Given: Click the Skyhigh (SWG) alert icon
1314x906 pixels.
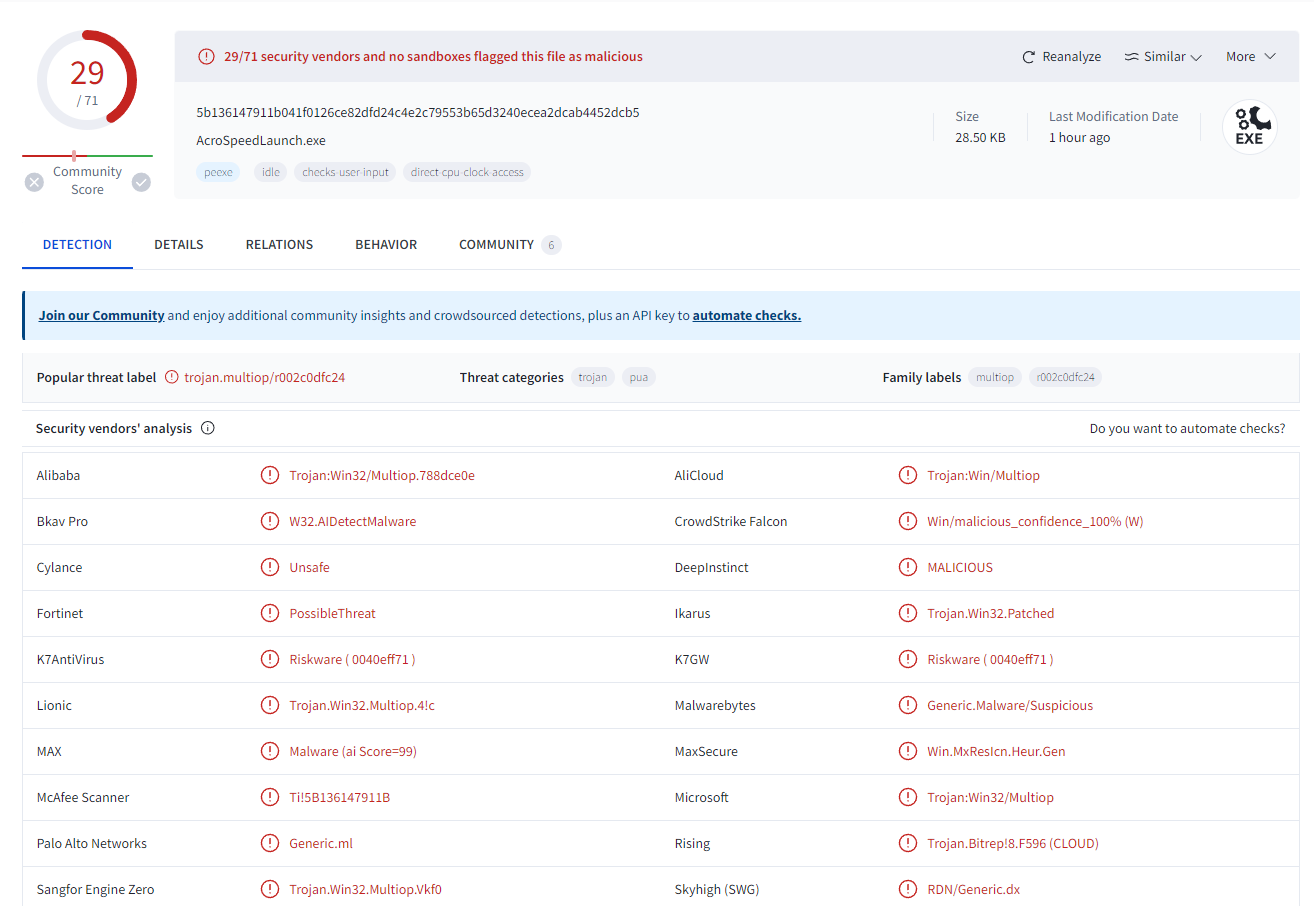Looking at the screenshot, I should pos(908,889).
